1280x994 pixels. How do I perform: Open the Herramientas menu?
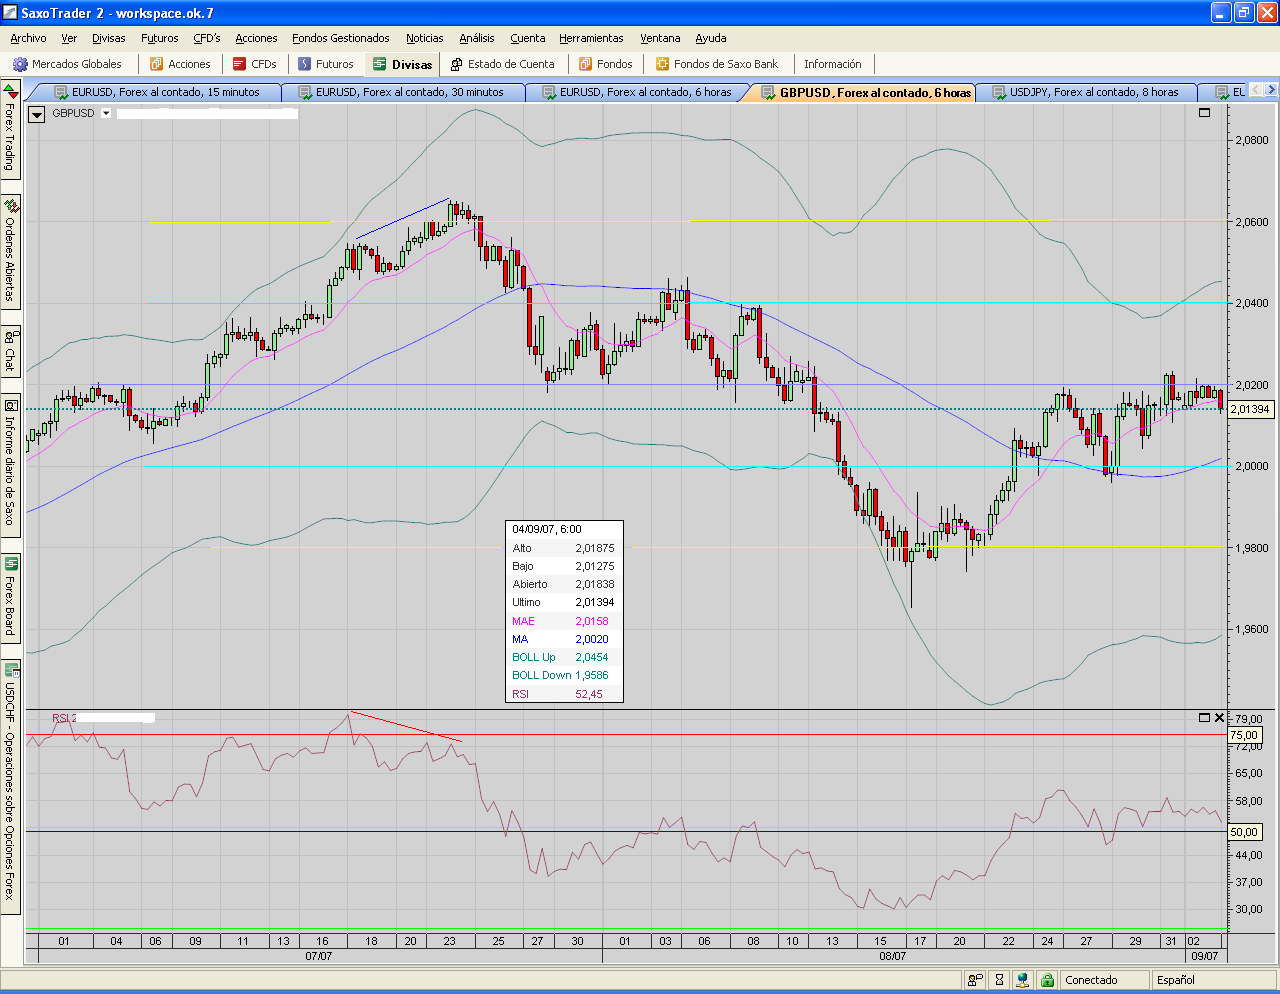point(591,38)
